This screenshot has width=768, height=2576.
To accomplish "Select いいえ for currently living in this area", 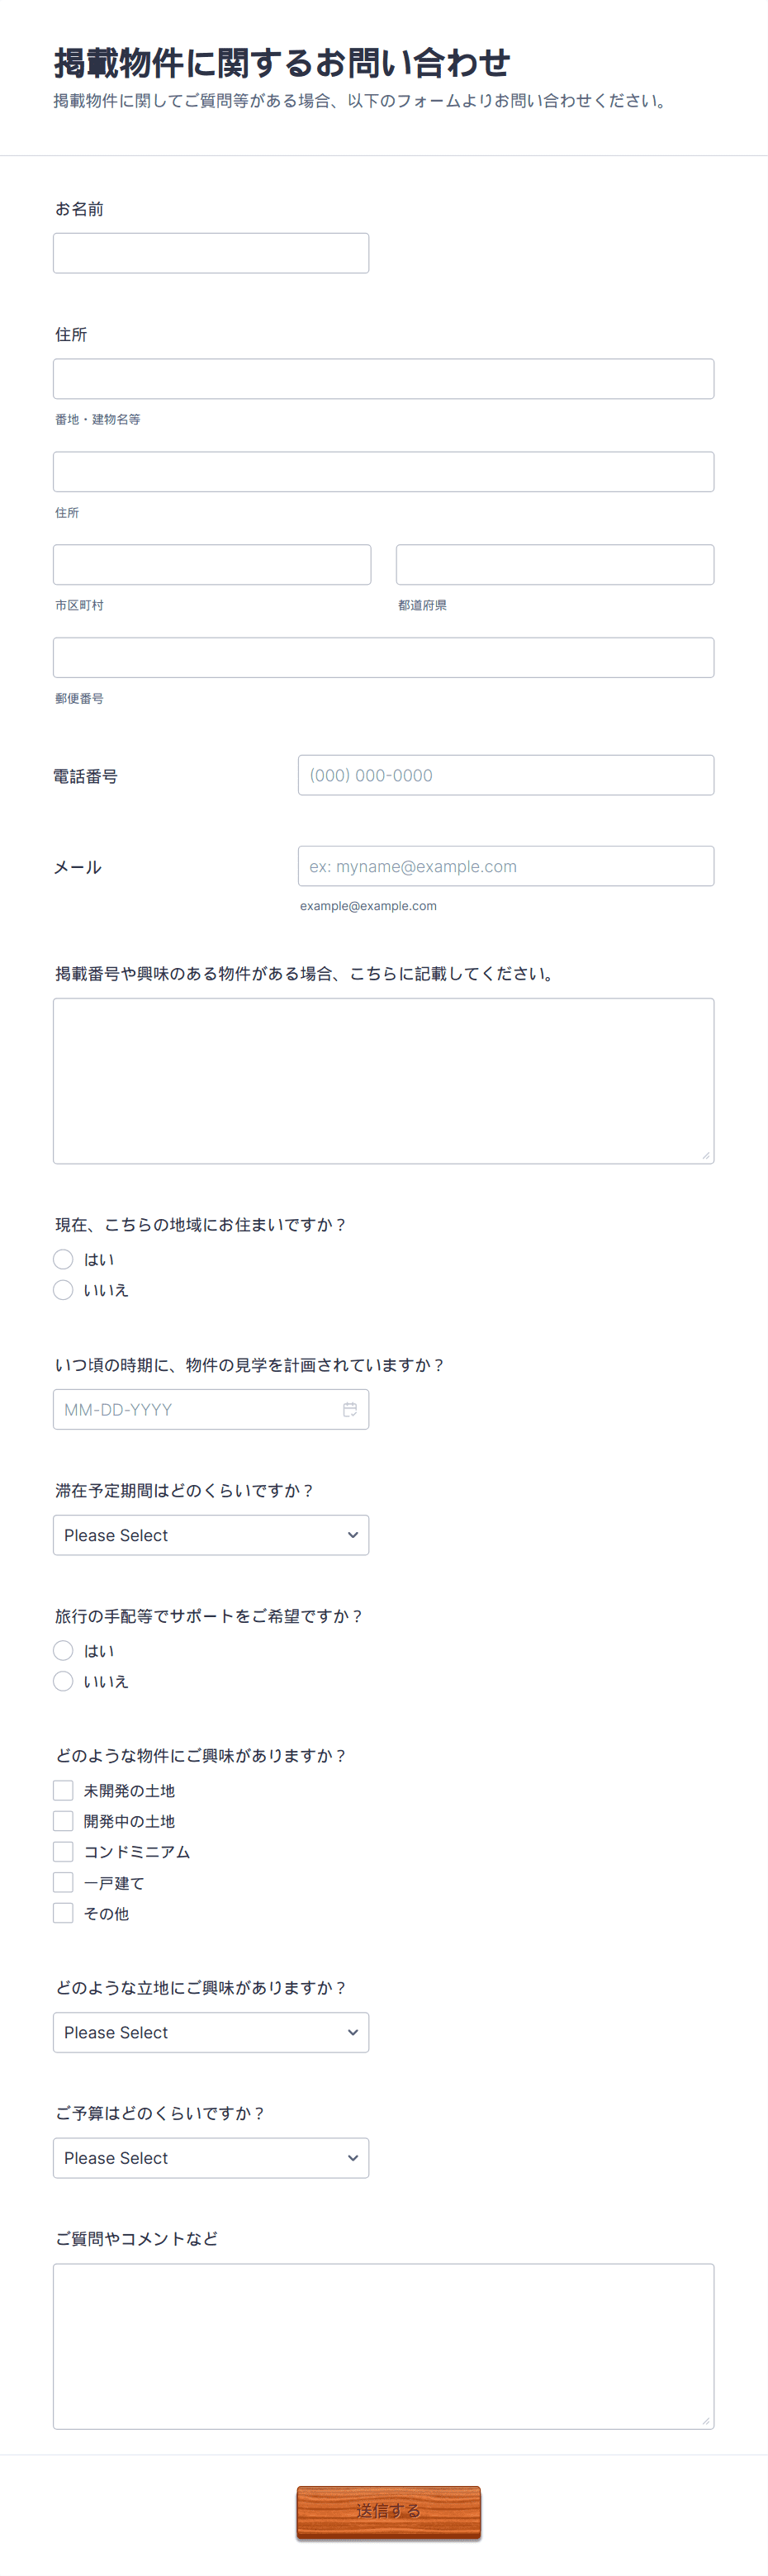I will click(x=63, y=1290).
